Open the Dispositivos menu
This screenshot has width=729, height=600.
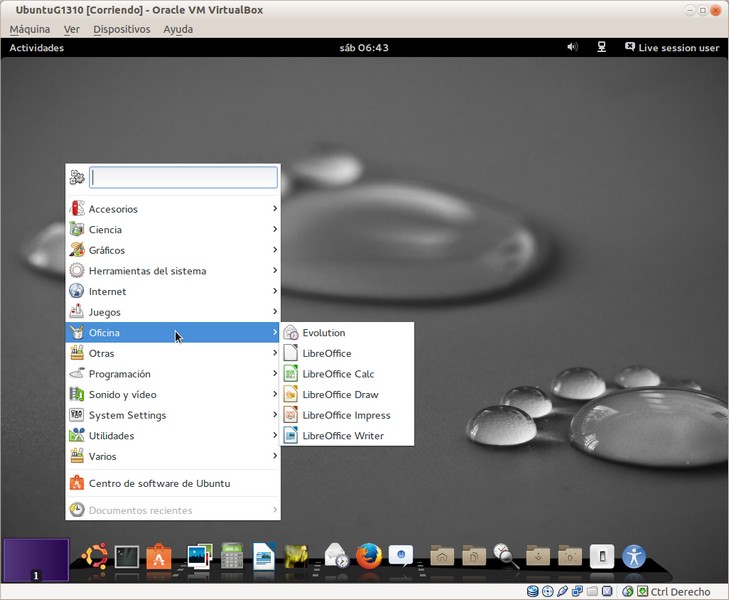click(122, 29)
